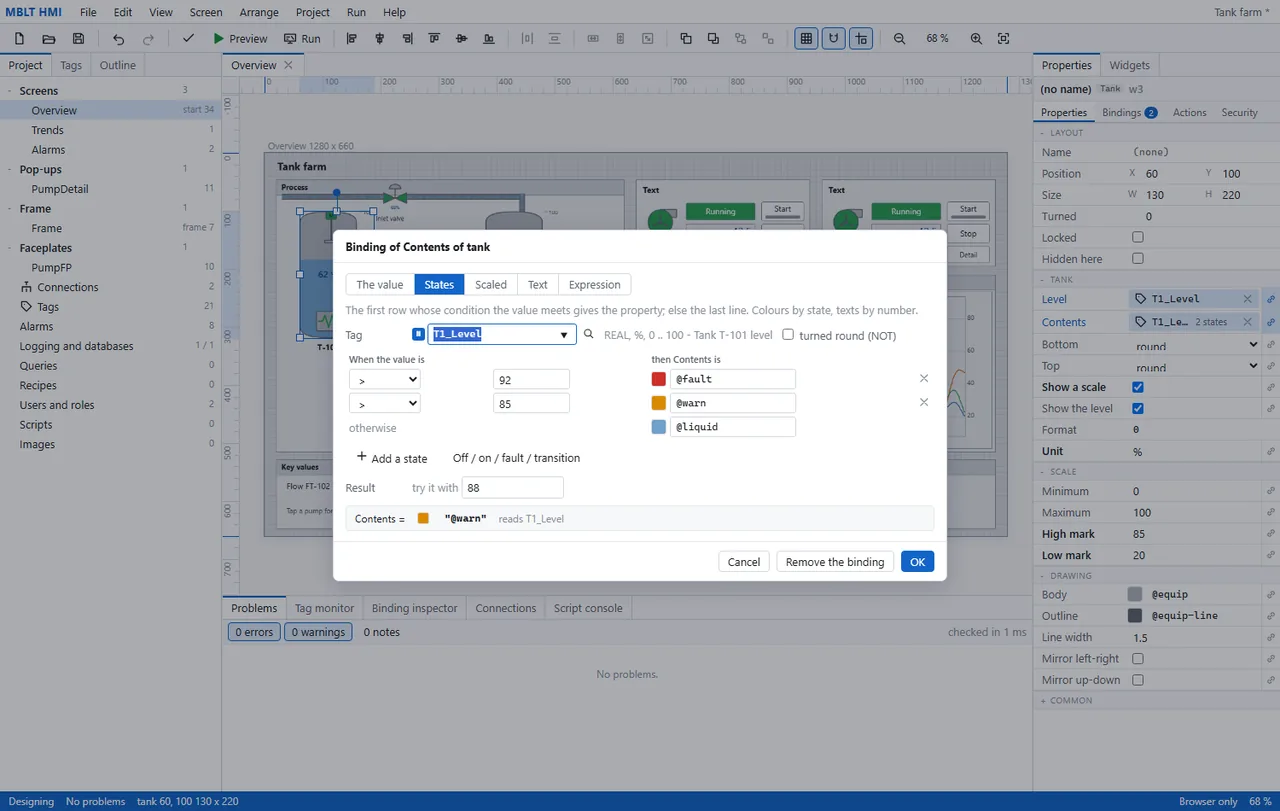This screenshot has width=1280, height=811.
Task: Click the Zoom out magnifier icon
Action: 899,39
